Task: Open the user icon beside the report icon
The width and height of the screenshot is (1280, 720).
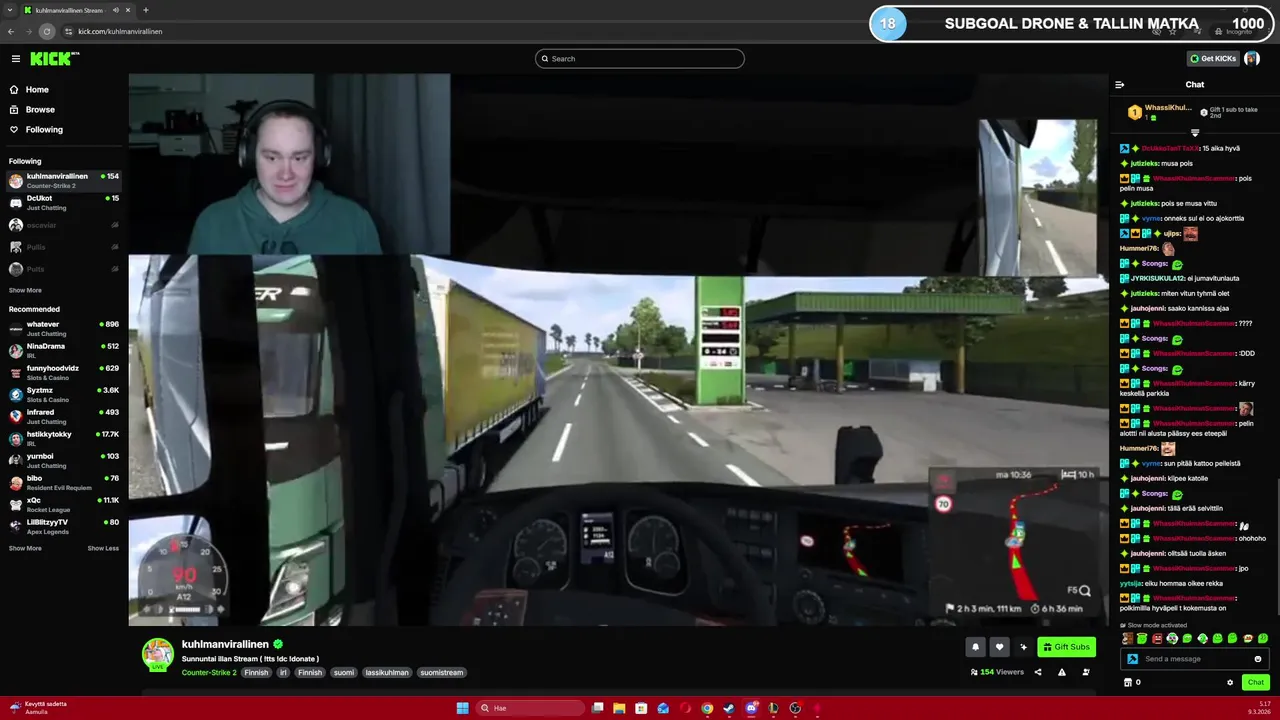Action: pyautogui.click(x=1086, y=672)
